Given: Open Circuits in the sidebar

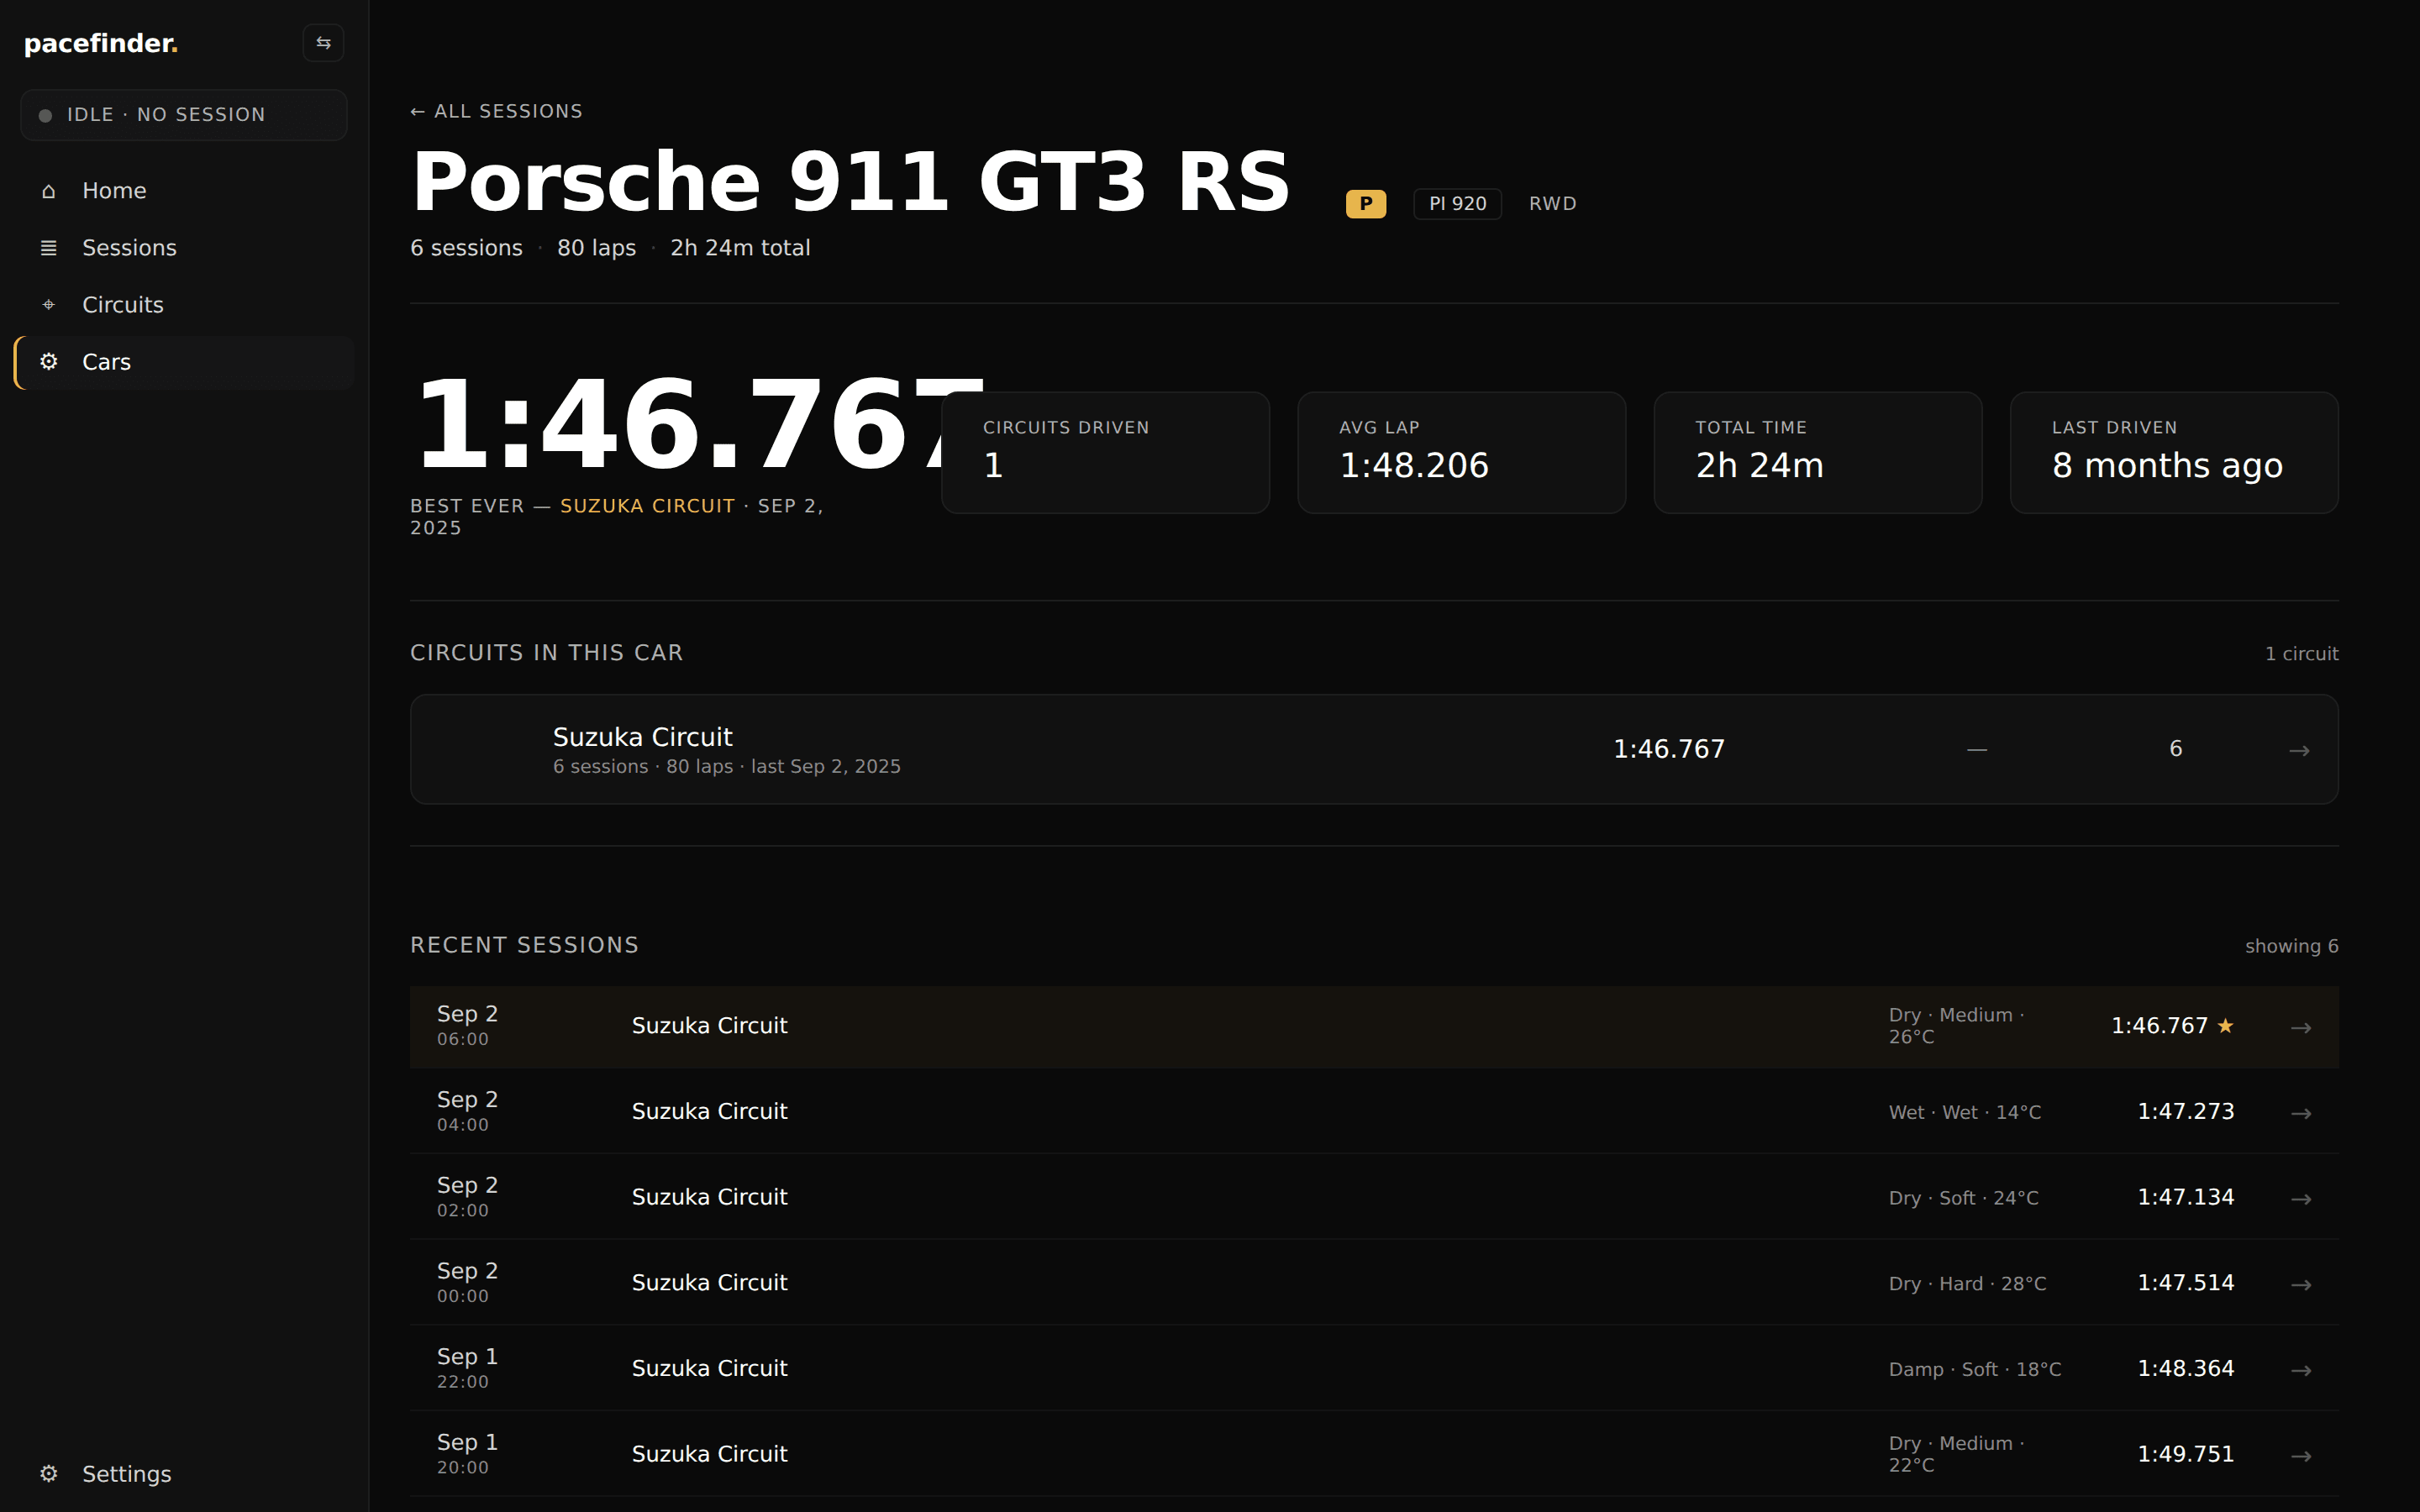Looking at the screenshot, I should click(184, 305).
